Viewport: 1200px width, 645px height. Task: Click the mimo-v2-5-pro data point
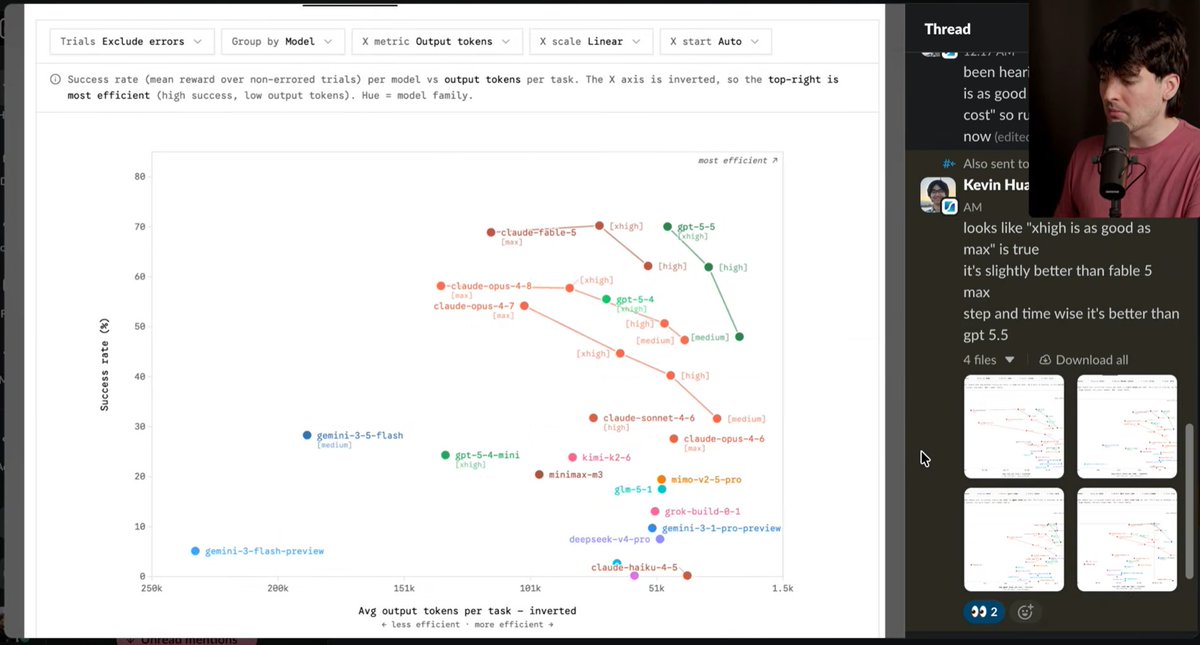661,480
